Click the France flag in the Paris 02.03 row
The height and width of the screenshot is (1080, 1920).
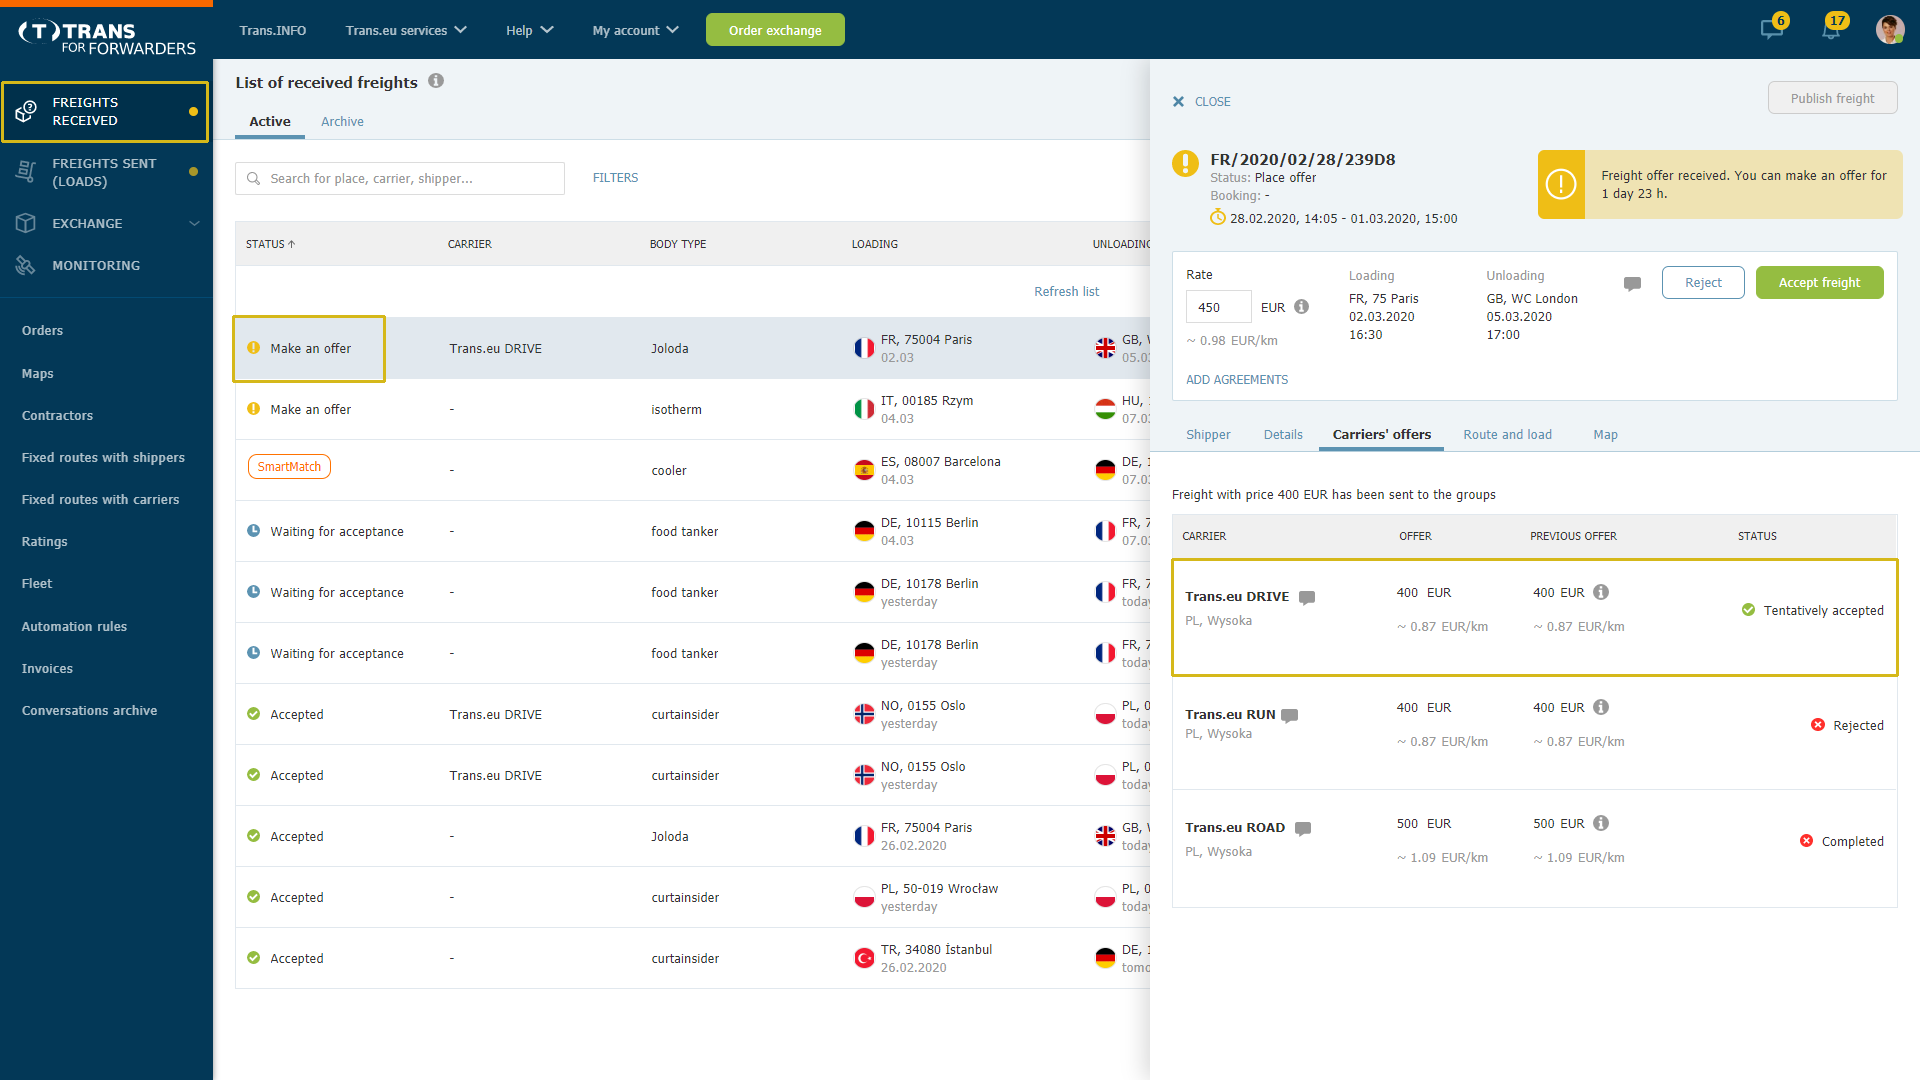click(x=864, y=348)
